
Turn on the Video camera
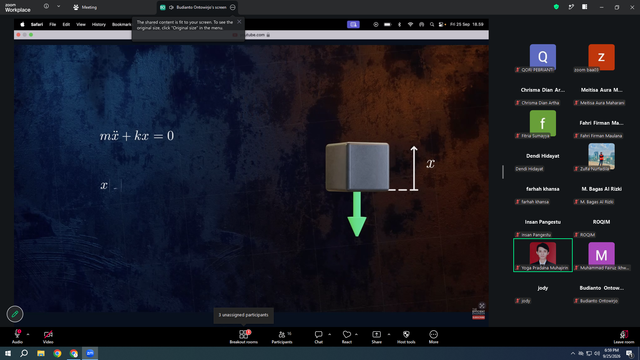(x=48, y=337)
